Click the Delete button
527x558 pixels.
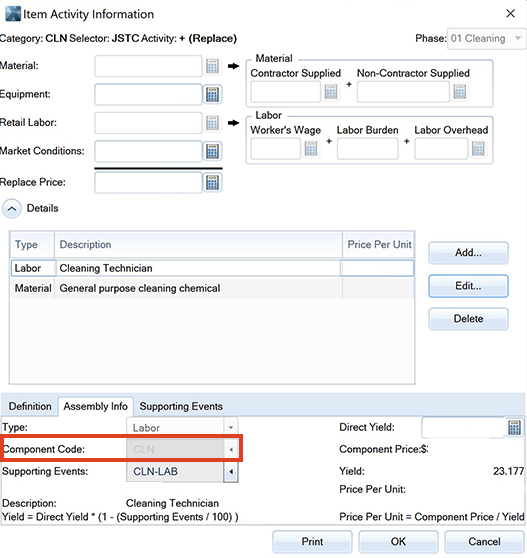coord(468,319)
